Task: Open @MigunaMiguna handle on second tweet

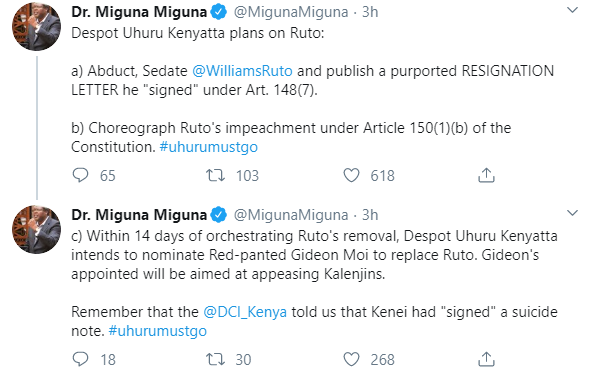Action: [291, 215]
